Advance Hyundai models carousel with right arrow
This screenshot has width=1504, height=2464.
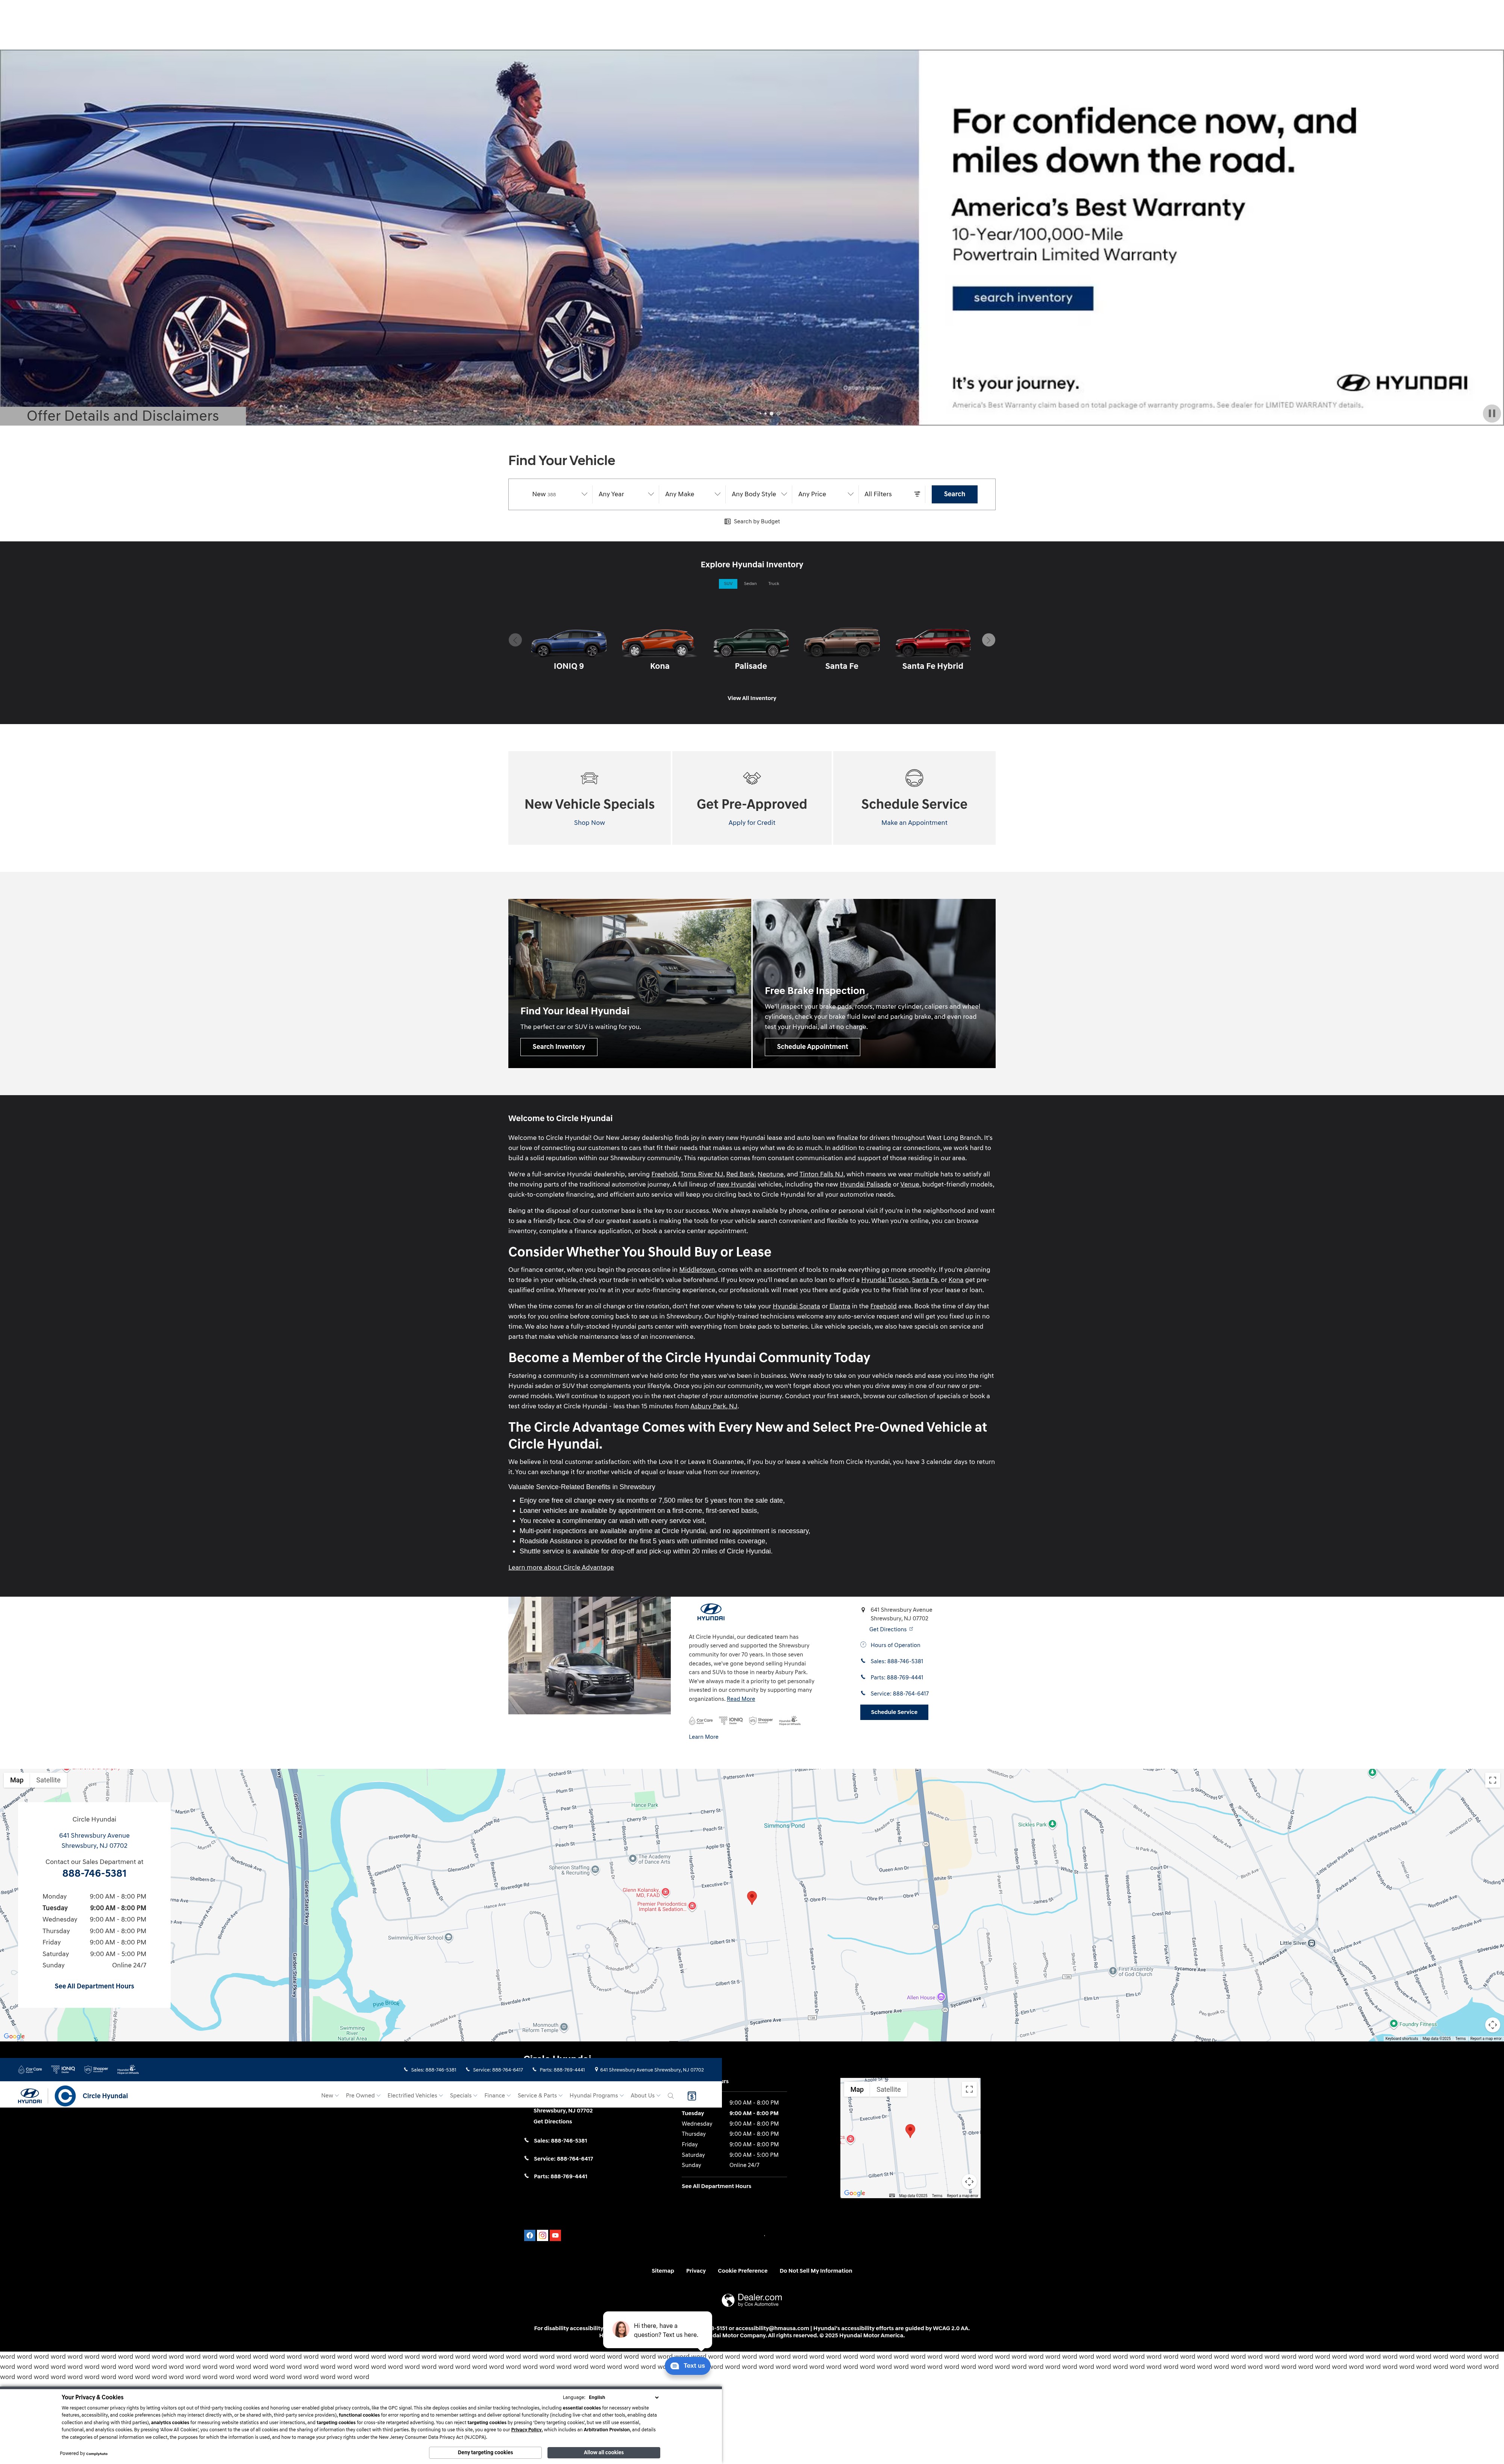click(x=988, y=640)
